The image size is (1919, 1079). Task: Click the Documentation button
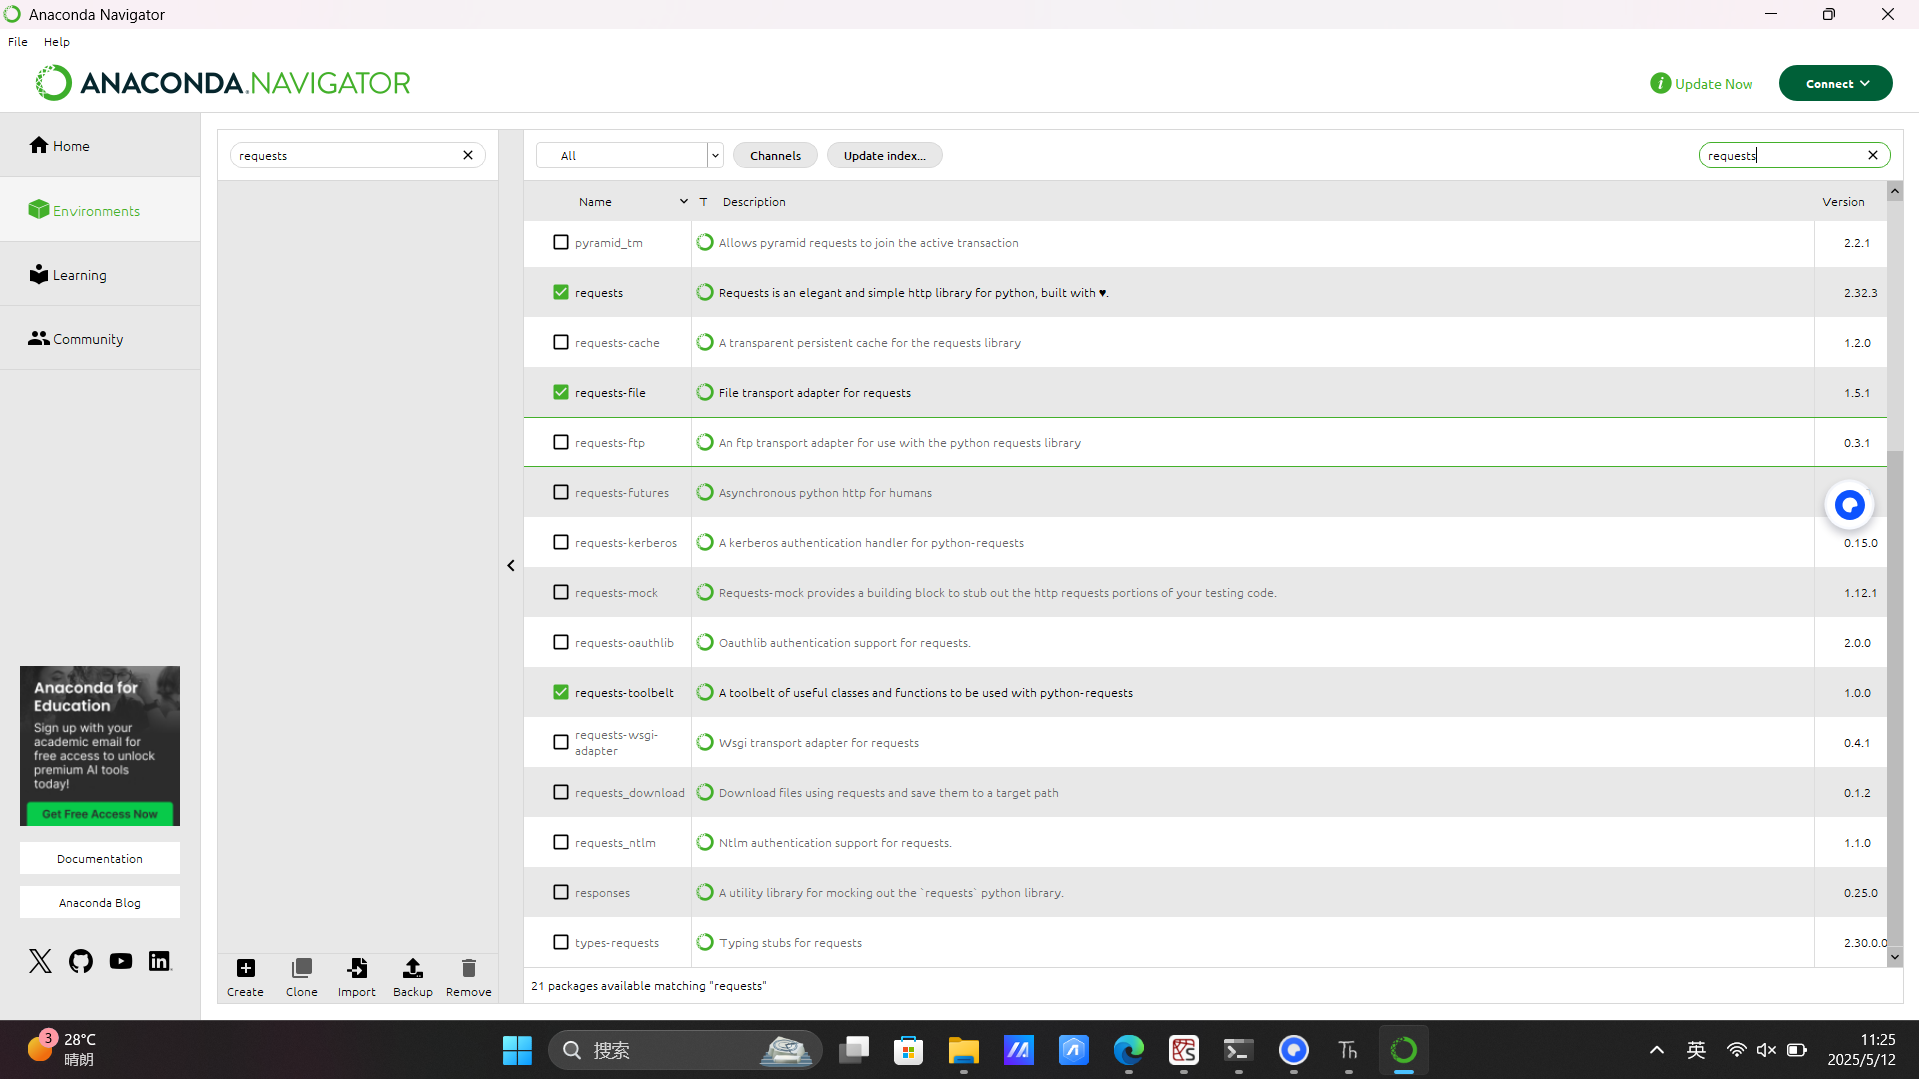(x=100, y=858)
